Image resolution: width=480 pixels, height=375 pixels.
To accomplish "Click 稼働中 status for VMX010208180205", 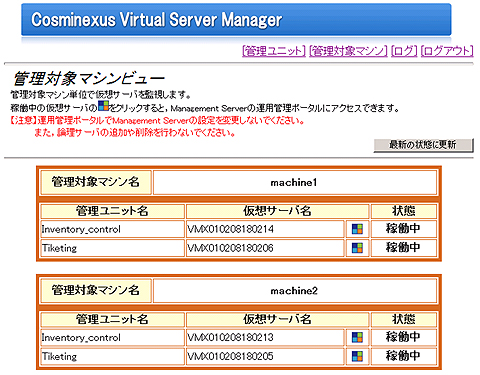I will 404,356.
